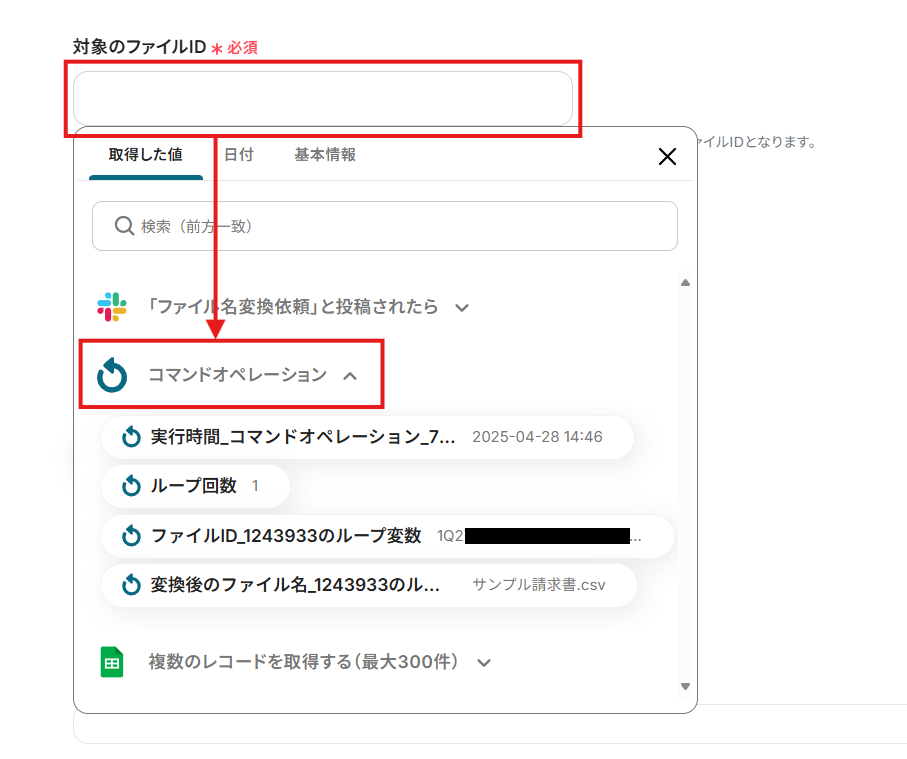Click the 2025-04-28 14:46 timestamp value

pyautogui.click(x=537, y=437)
